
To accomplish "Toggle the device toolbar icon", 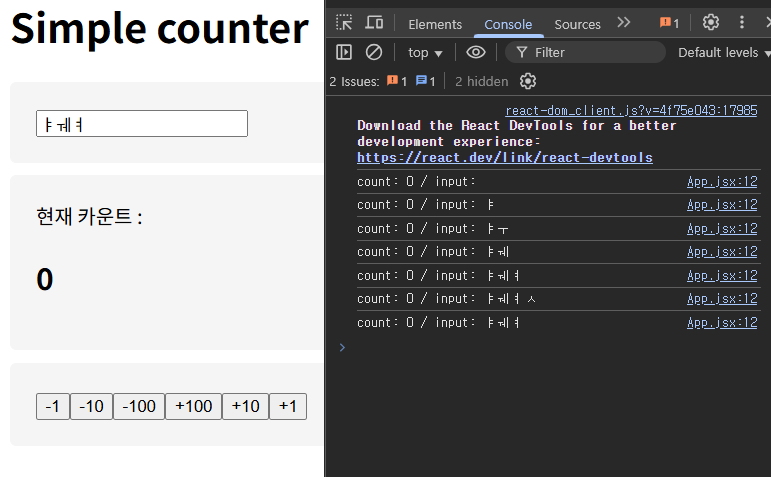I will pyautogui.click(x=374, y=23).
